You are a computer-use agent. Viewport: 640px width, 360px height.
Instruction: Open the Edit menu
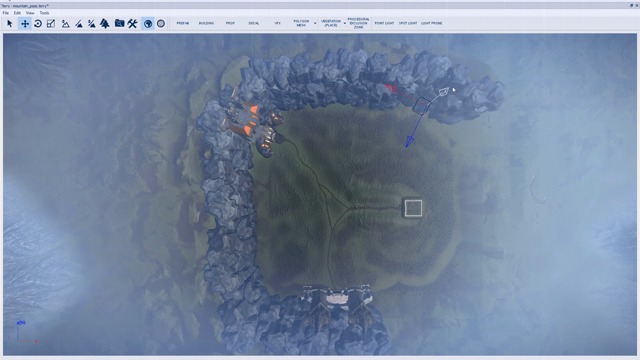coord(17,13)
